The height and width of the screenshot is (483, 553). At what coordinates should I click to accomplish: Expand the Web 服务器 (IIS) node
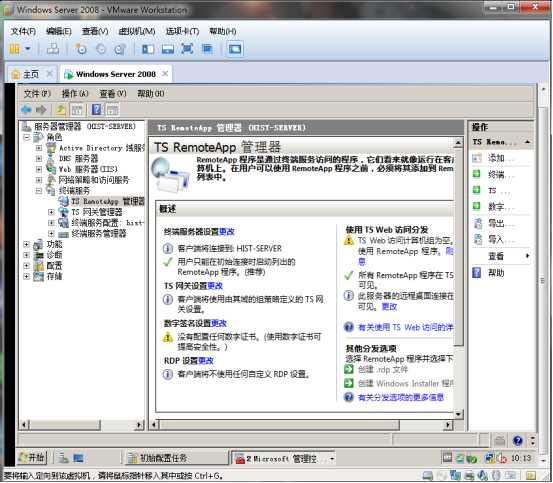(39, 169)
